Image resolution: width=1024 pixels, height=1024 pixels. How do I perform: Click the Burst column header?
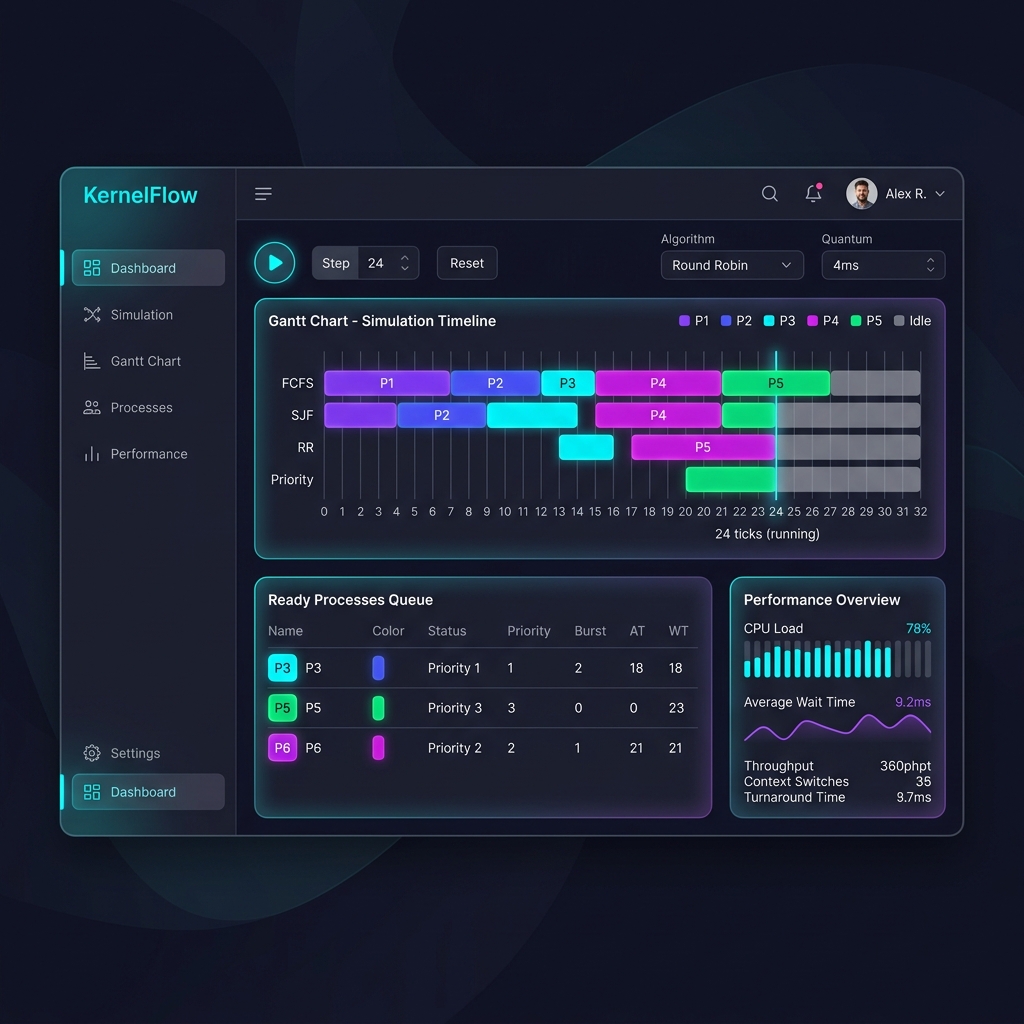click(590, 631)
